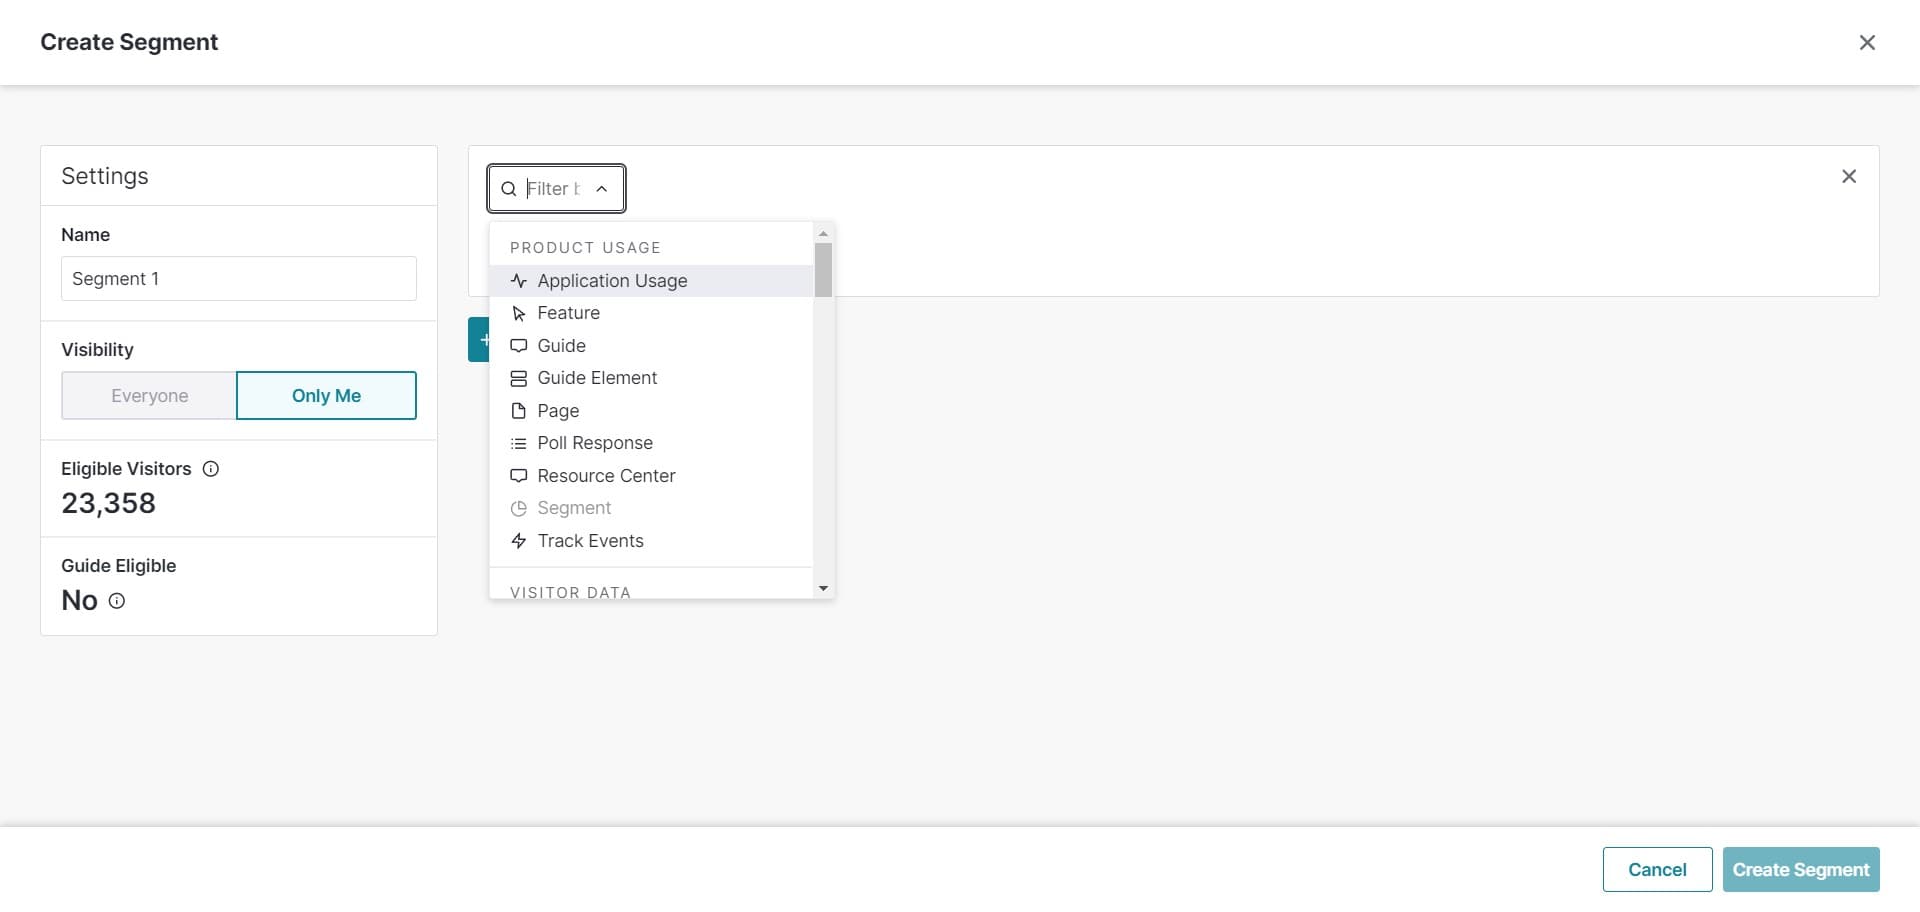Click the Create Segment button
Viewport: 1920px width, 912px height.
[x=1800, y=869]
